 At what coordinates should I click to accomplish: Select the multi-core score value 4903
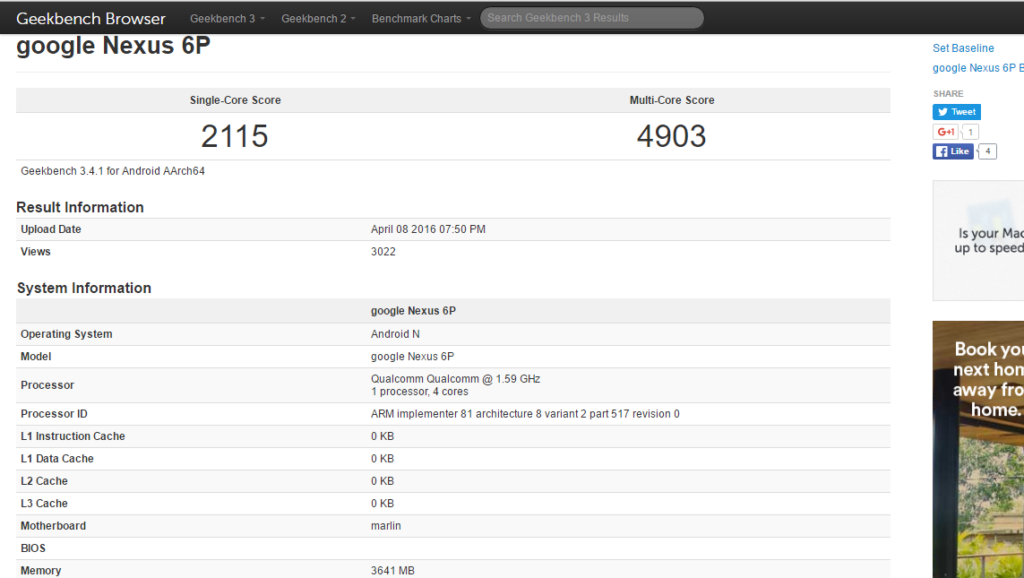(x=671, y=136)
